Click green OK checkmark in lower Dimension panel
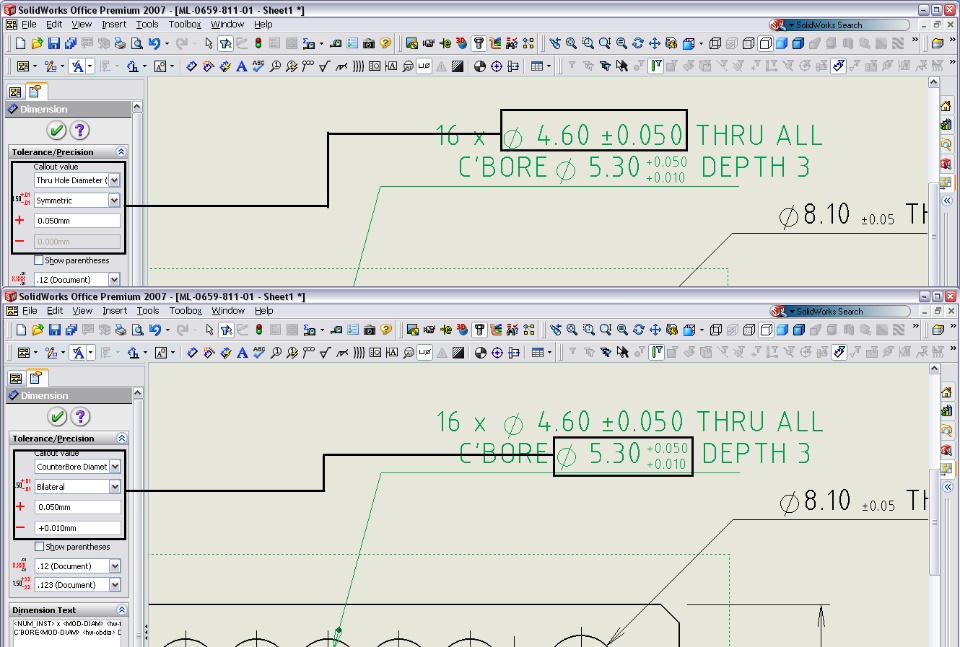Screen dimensions: 960x647 (x=57, y=417)
